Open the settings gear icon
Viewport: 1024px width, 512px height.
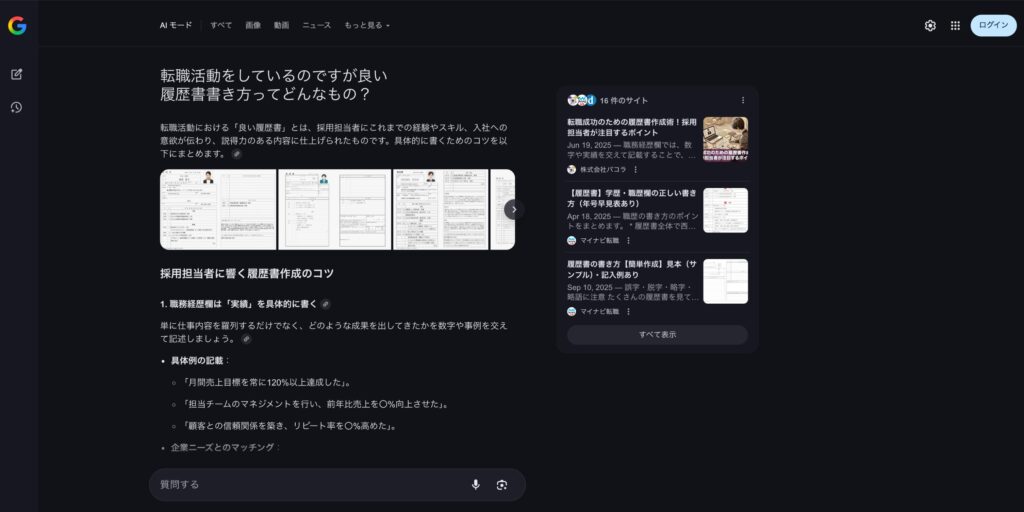coord(930,26)
